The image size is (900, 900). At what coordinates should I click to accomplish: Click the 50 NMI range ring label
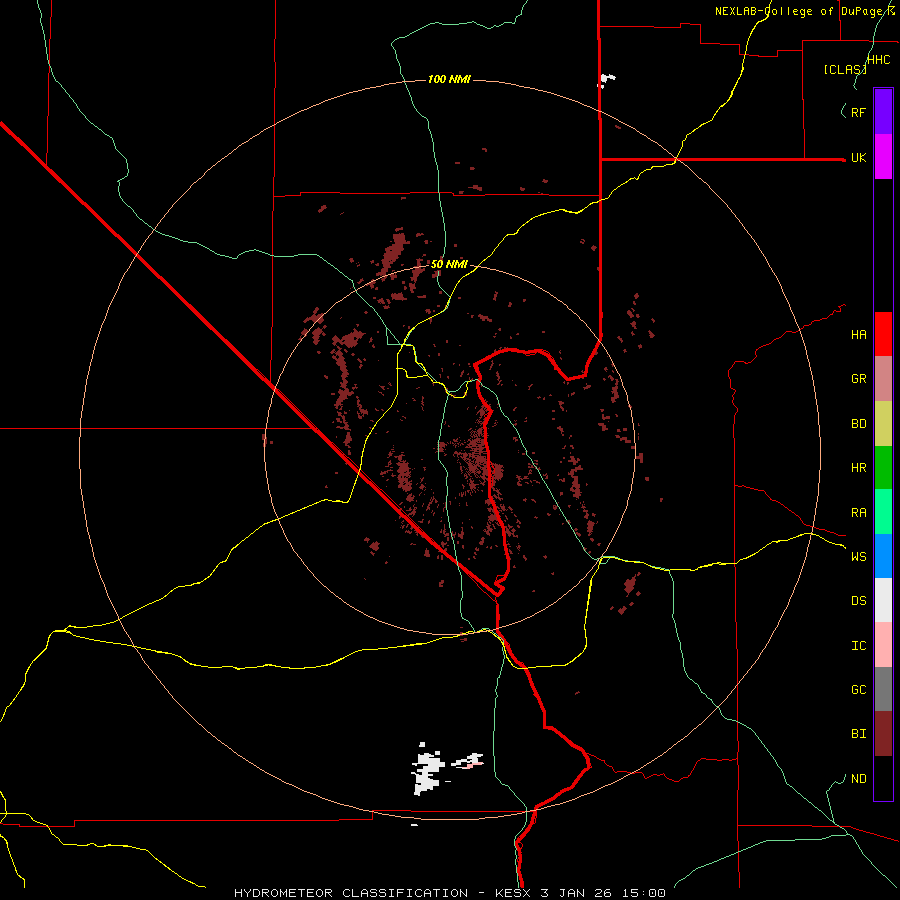449,264
